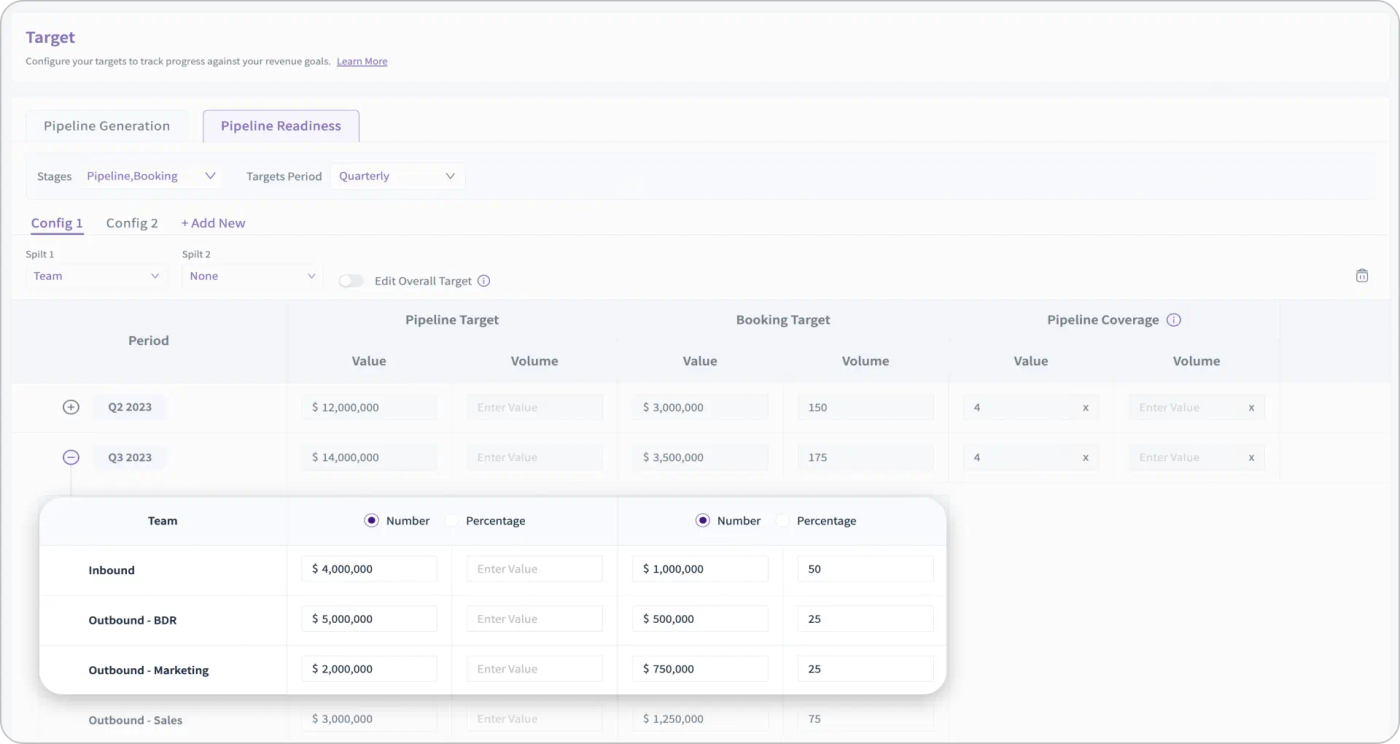
Task: Click the Outbound - Sales team label
Action: (x=135, y=720)
